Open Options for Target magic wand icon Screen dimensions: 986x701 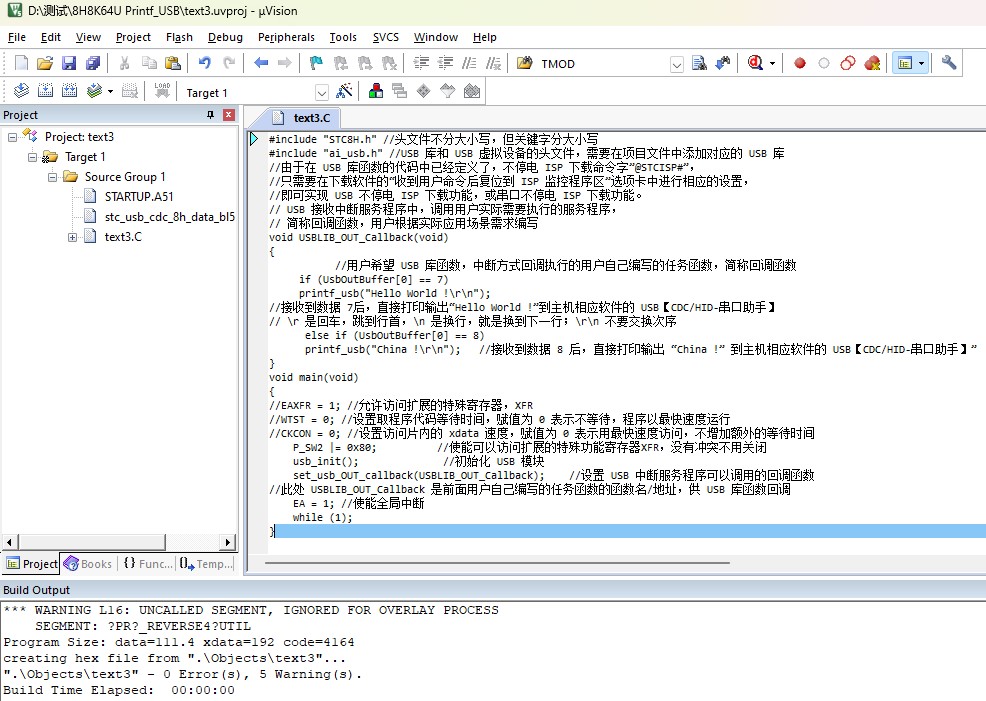[x=345, y=92]
